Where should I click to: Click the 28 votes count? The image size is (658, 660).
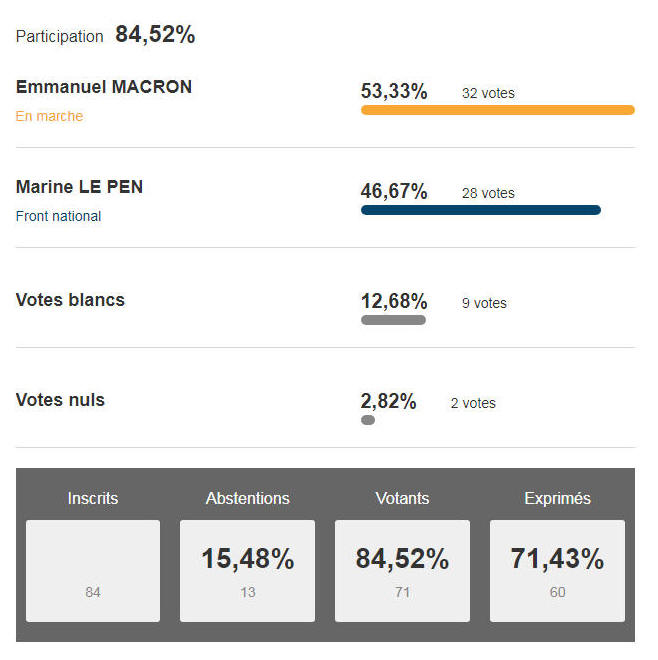click(x=488, y=193)
